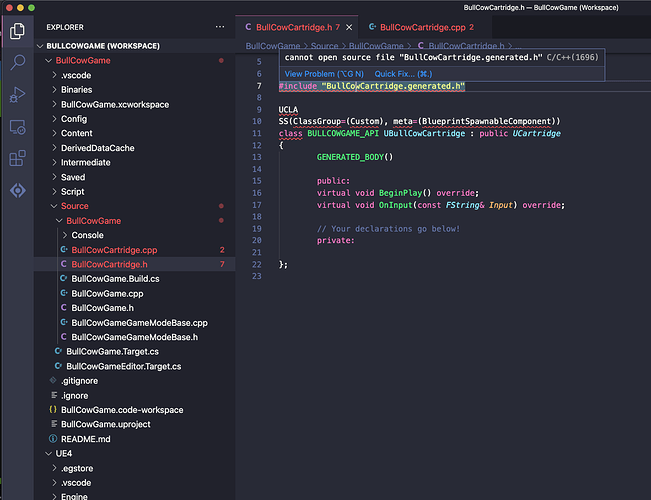Open the Explorer view in activity bar
The width and height of the screenshot is (651, 500).
(x=17, y=31)
